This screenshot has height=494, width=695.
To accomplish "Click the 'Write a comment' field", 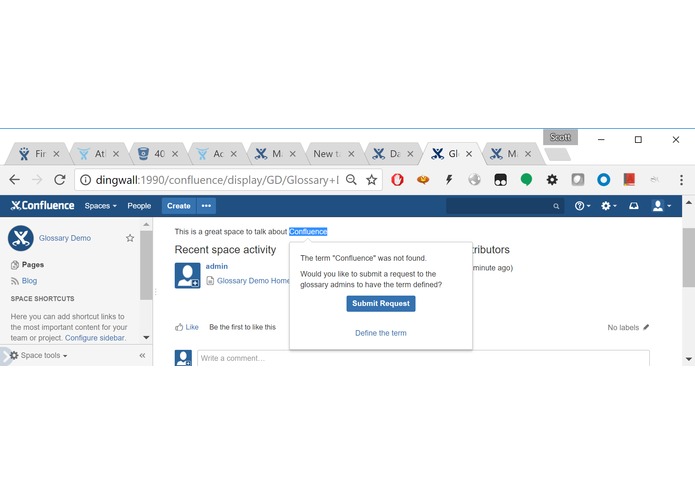I will [423, 358].
